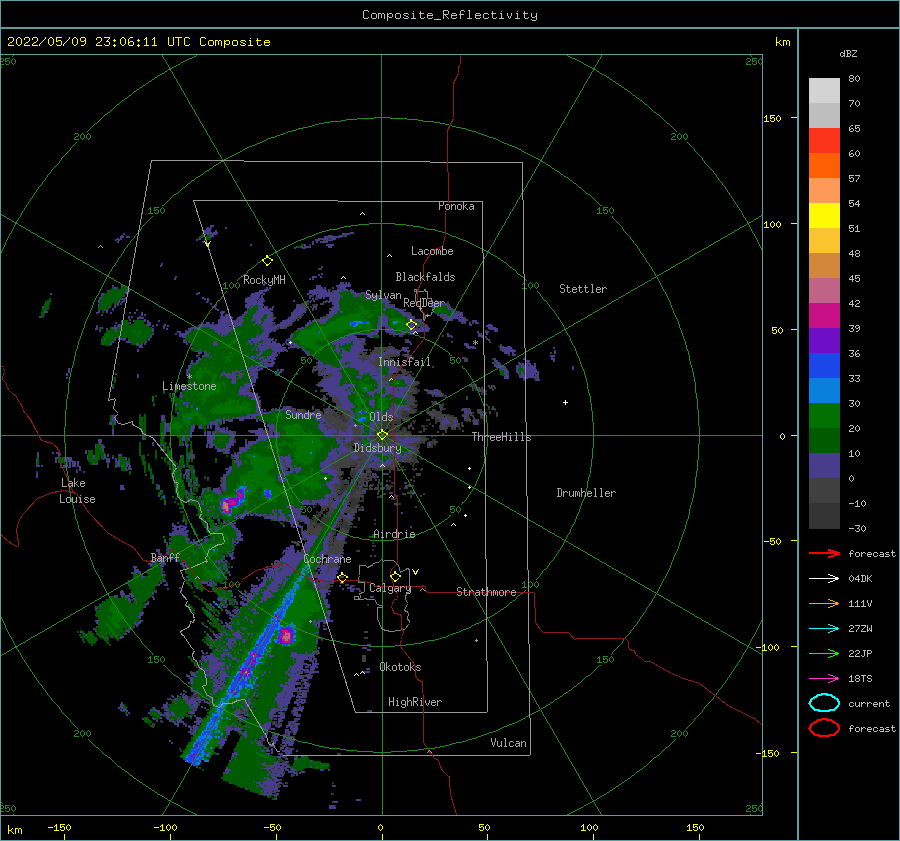Click the 2022/05/09 23:06:11 UTC timestamp

click(87, 42)
